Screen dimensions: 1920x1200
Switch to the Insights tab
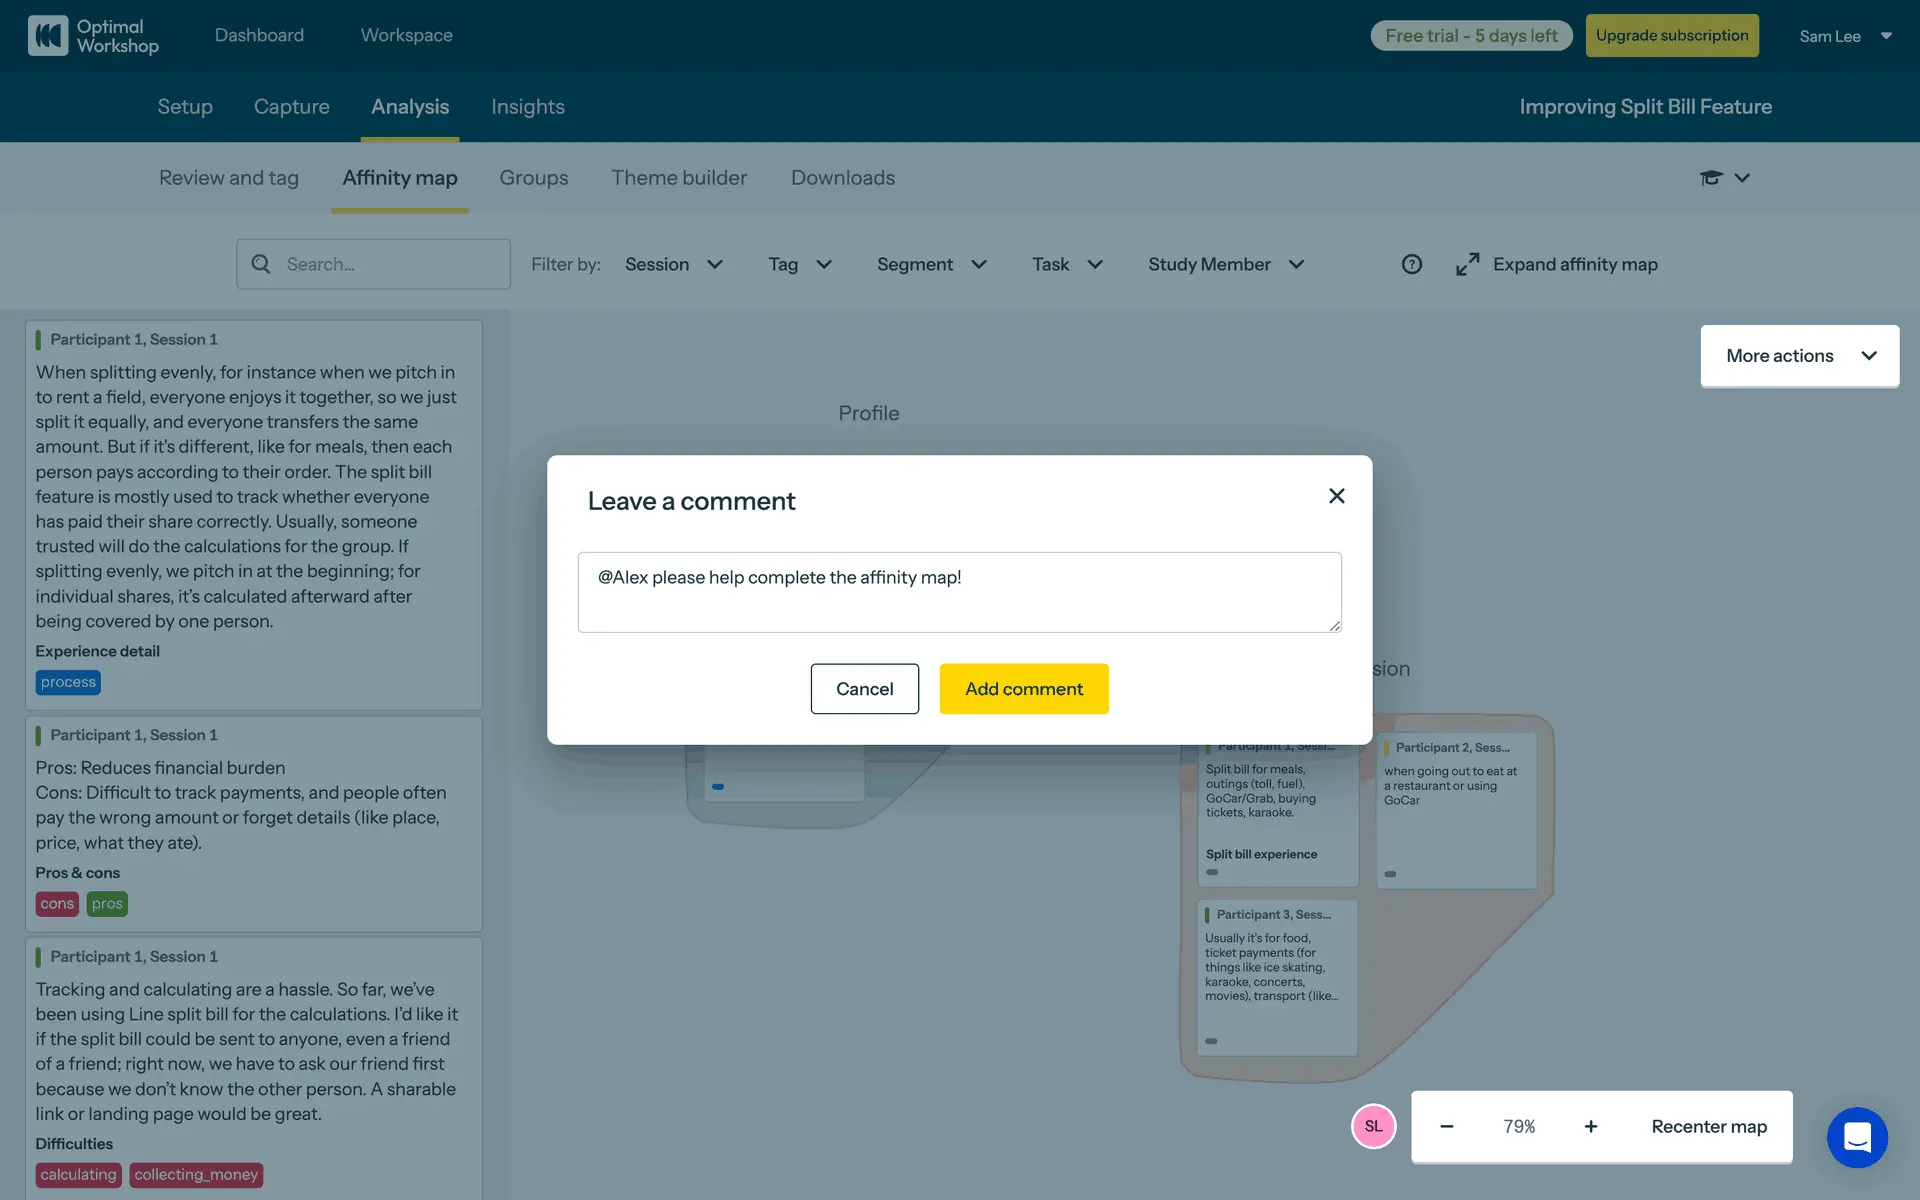point(527,107)
